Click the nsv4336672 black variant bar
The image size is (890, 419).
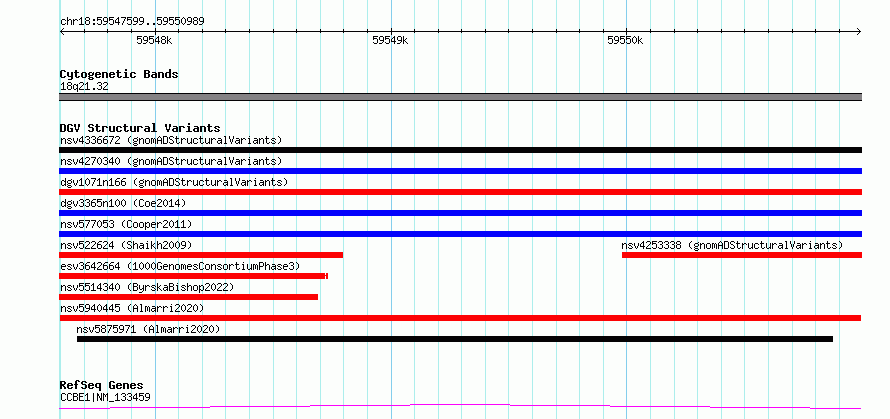460,150
